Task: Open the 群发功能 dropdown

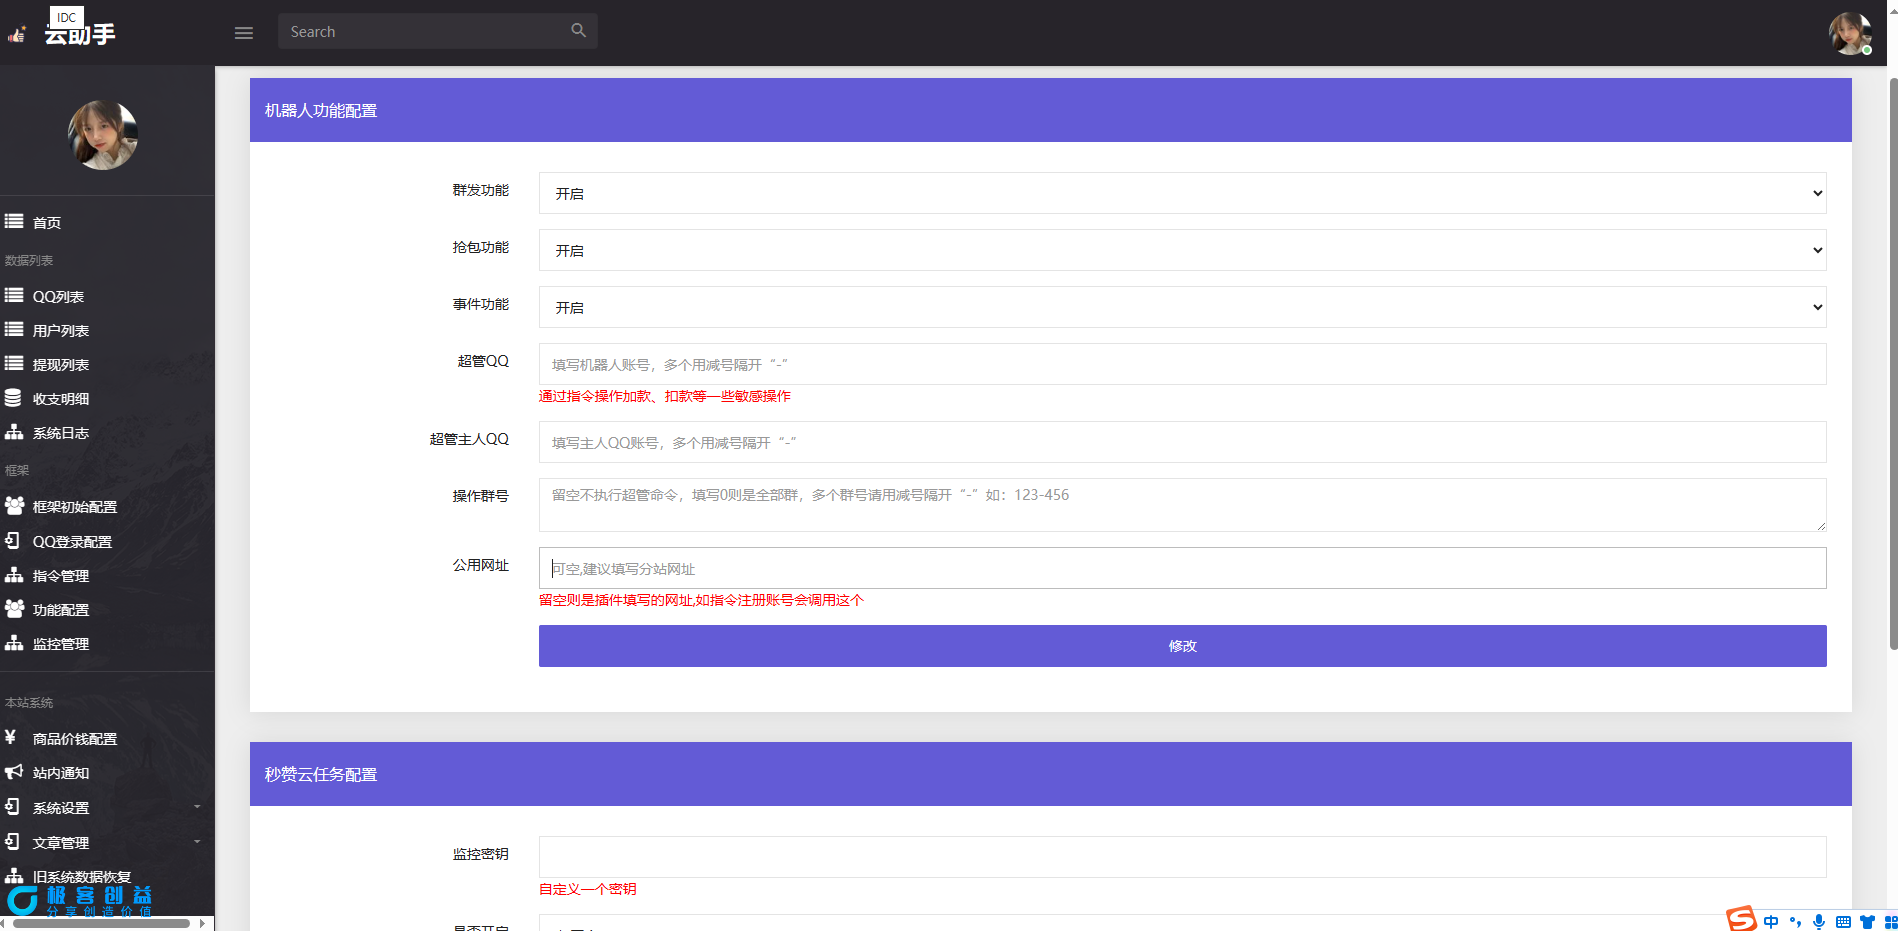Action: (x=1181, y=193)
